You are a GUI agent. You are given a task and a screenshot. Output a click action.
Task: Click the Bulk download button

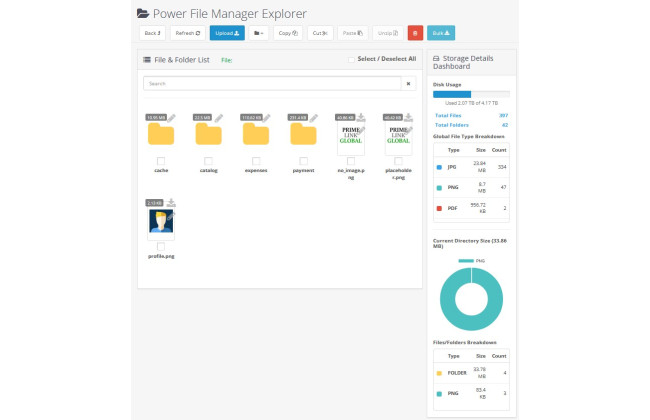coord(441,33)
